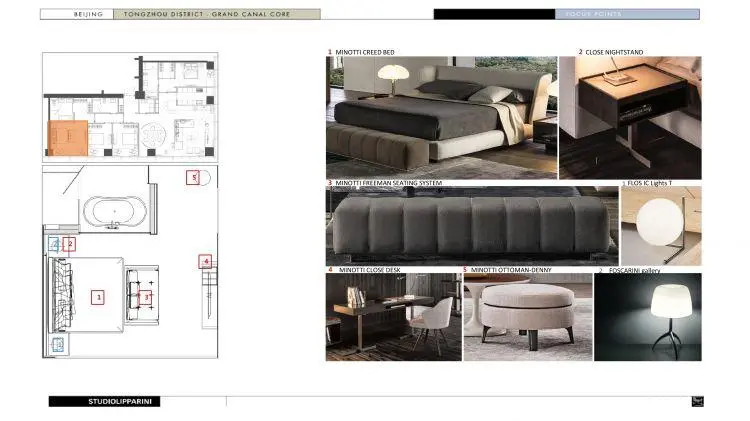Select the Foscarini gallery lamp image
Viewport: 750px width, 421px height.
point(647,317)
